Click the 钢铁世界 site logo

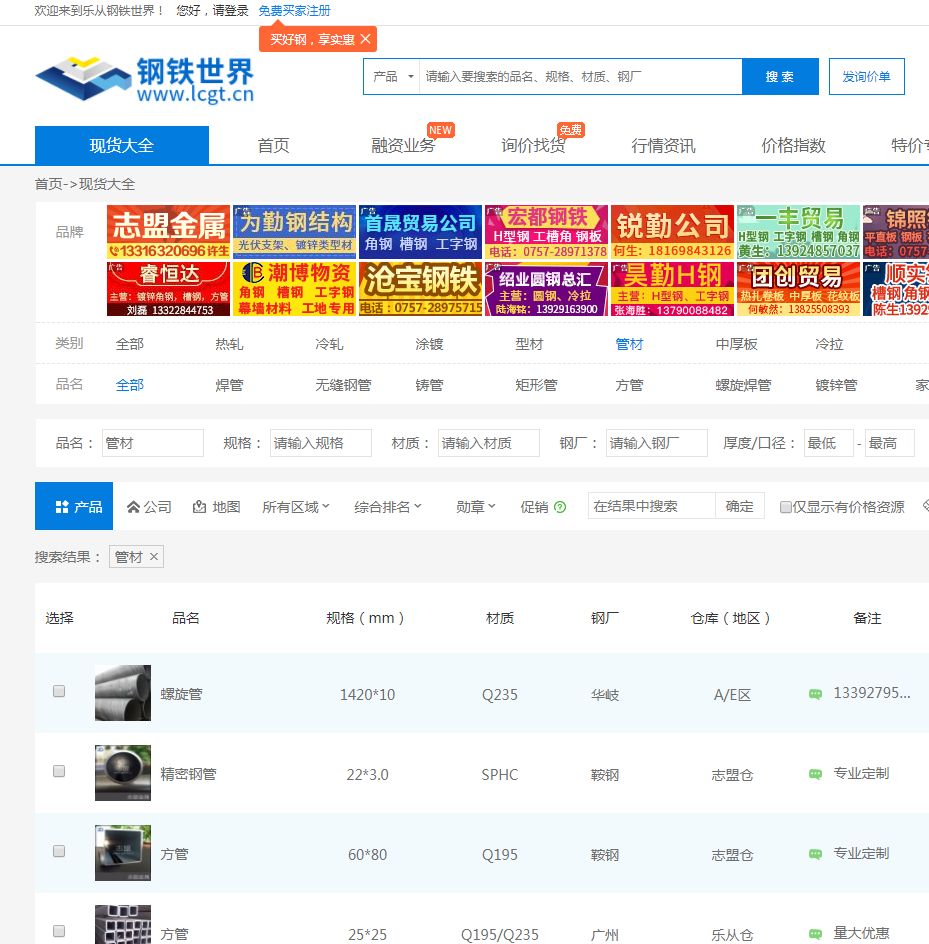pyautogui.click(x=144, y=79)
